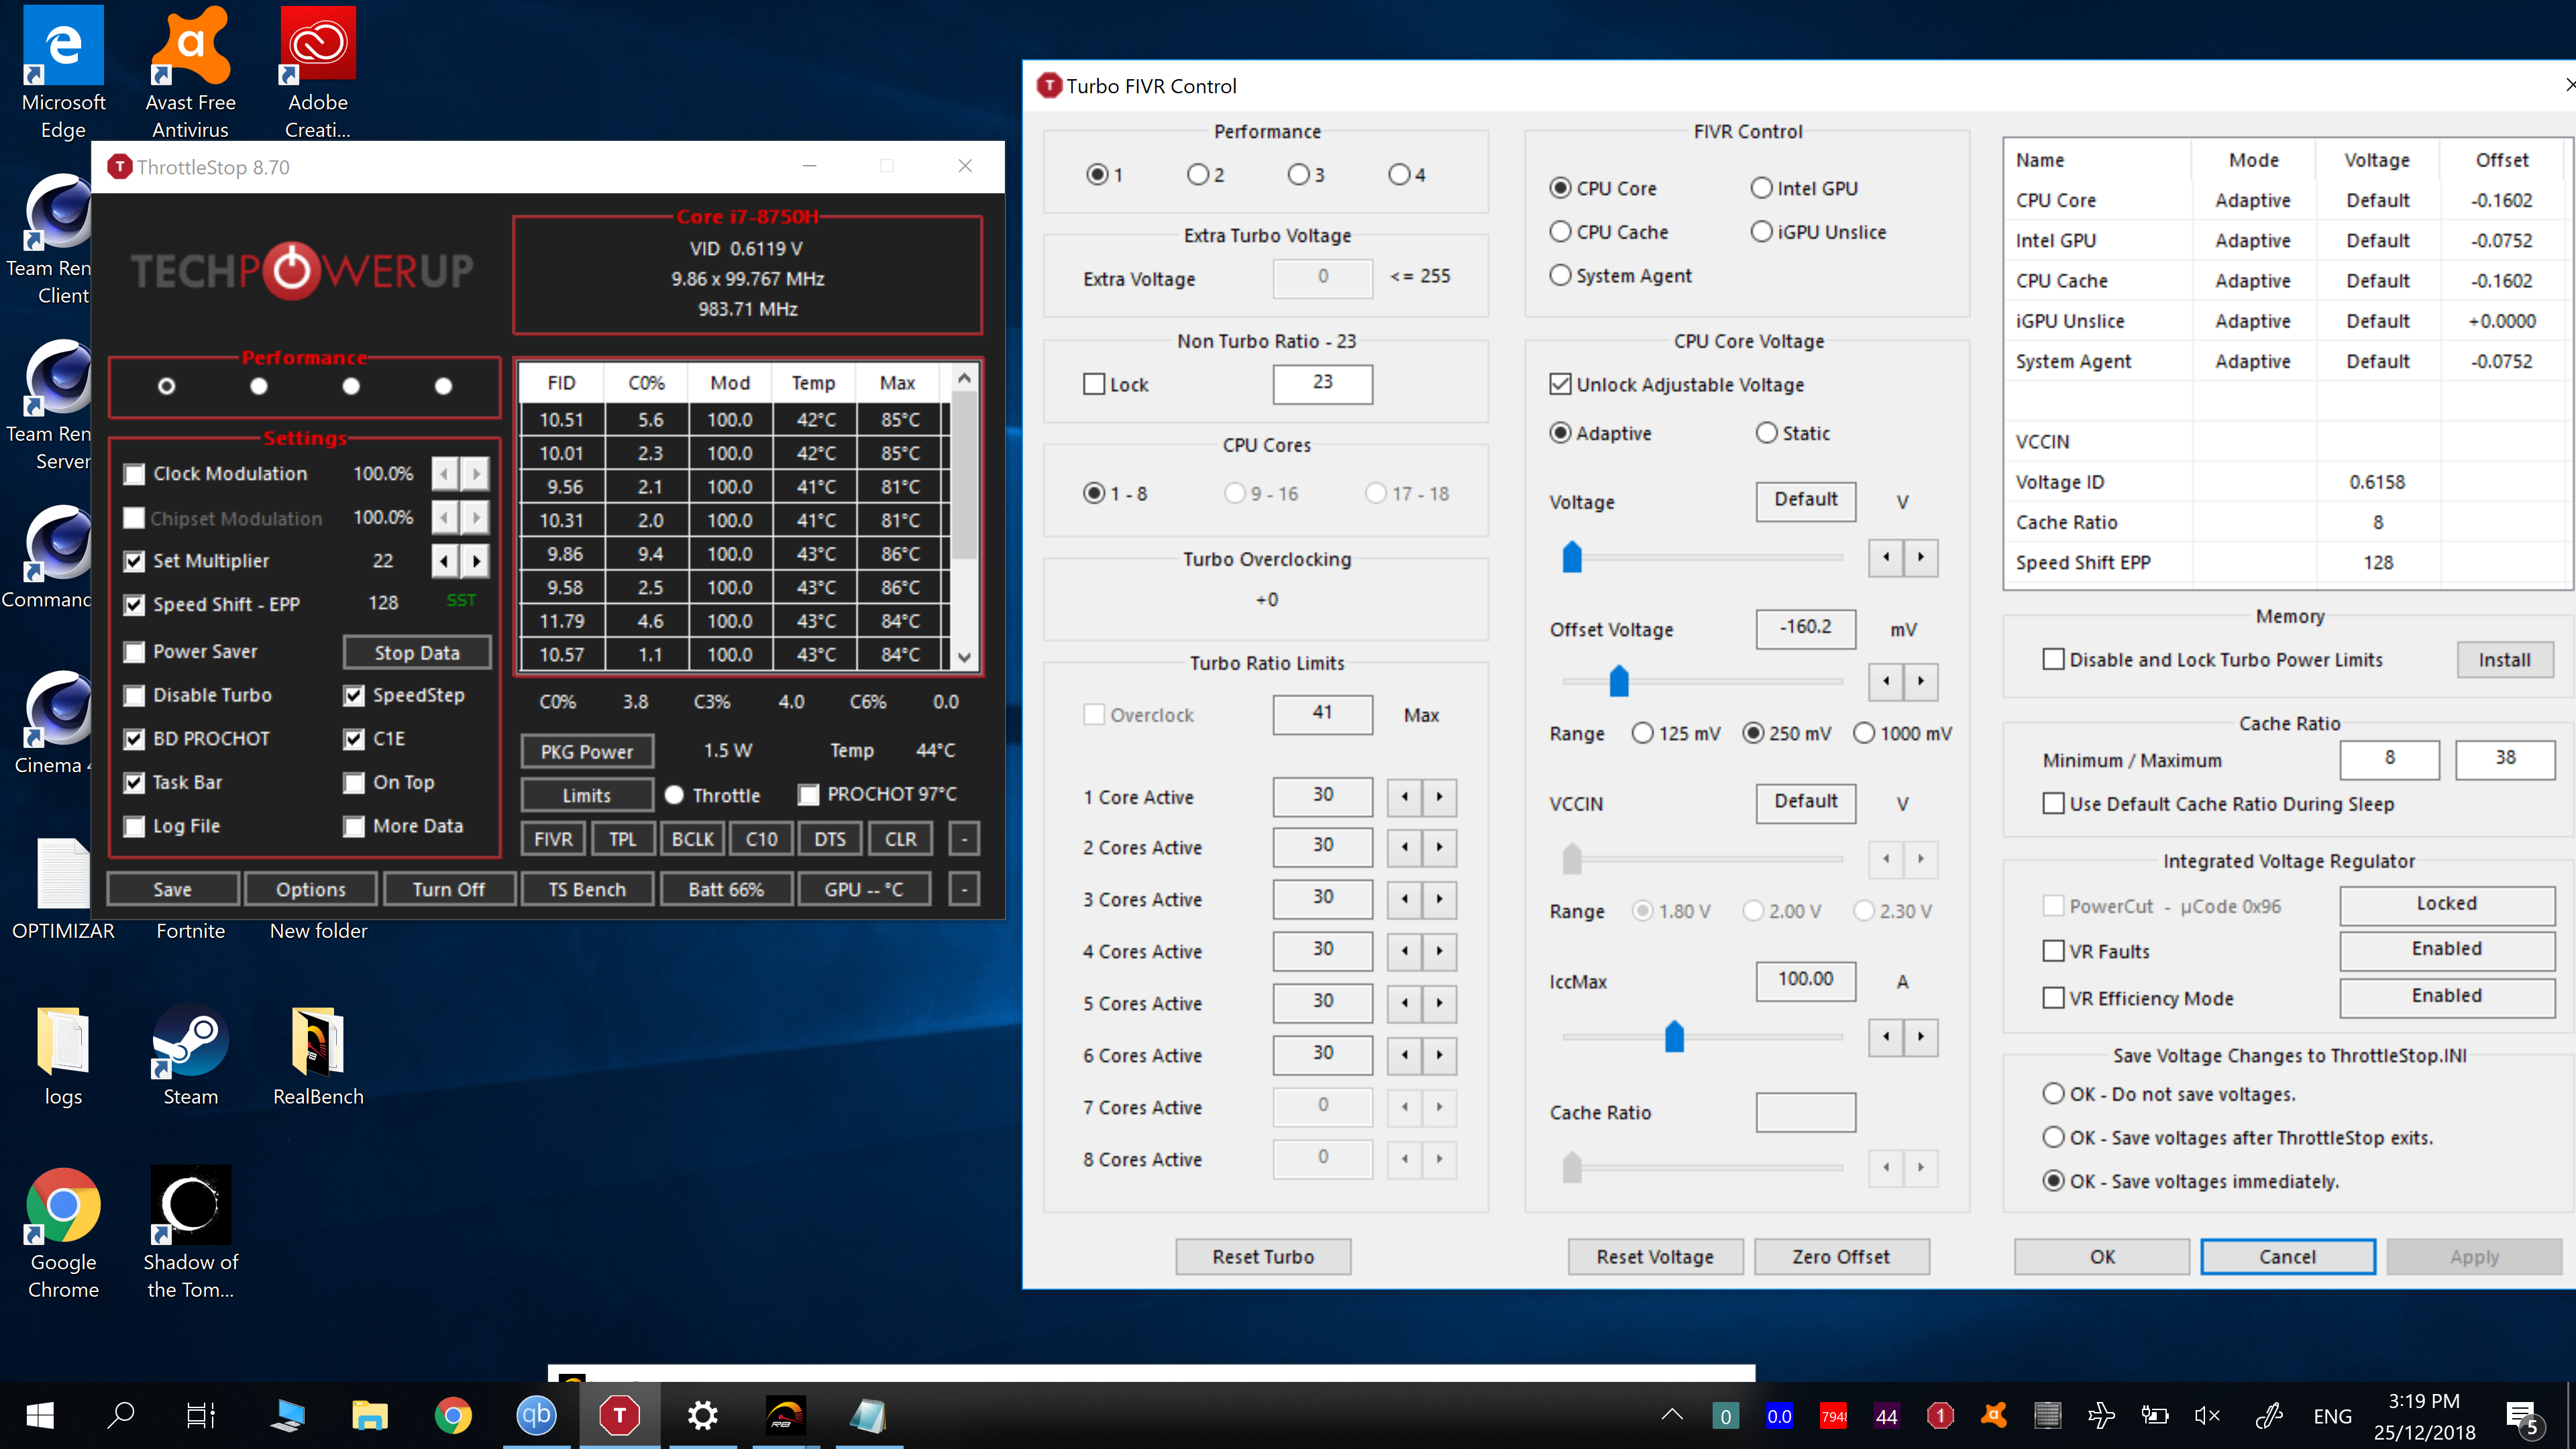The width and height of the screenshot is (2576, 1449).
Task: Click Avast tray icon
Action: (1994, 1415)
